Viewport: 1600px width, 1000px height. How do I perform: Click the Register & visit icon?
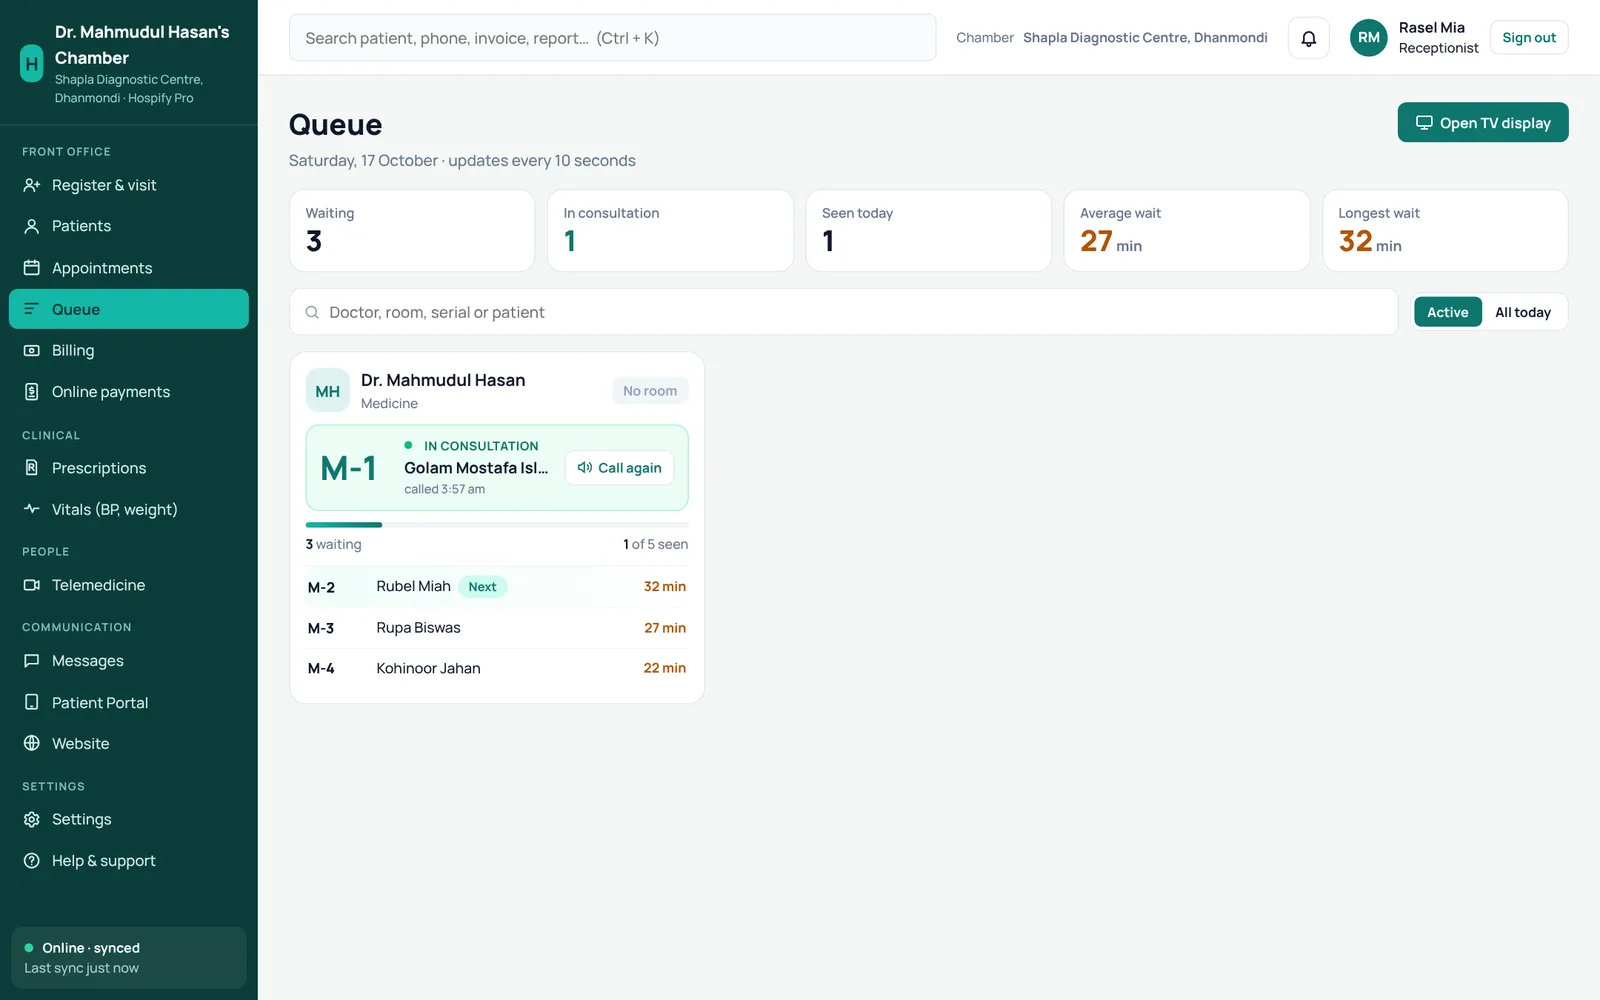[x=32, y=185]
